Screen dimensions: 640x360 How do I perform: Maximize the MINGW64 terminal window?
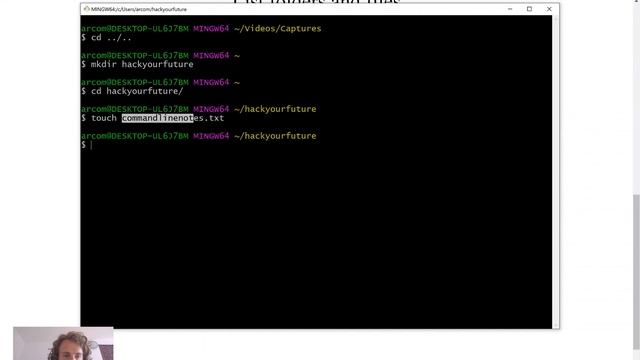(529, 9)
